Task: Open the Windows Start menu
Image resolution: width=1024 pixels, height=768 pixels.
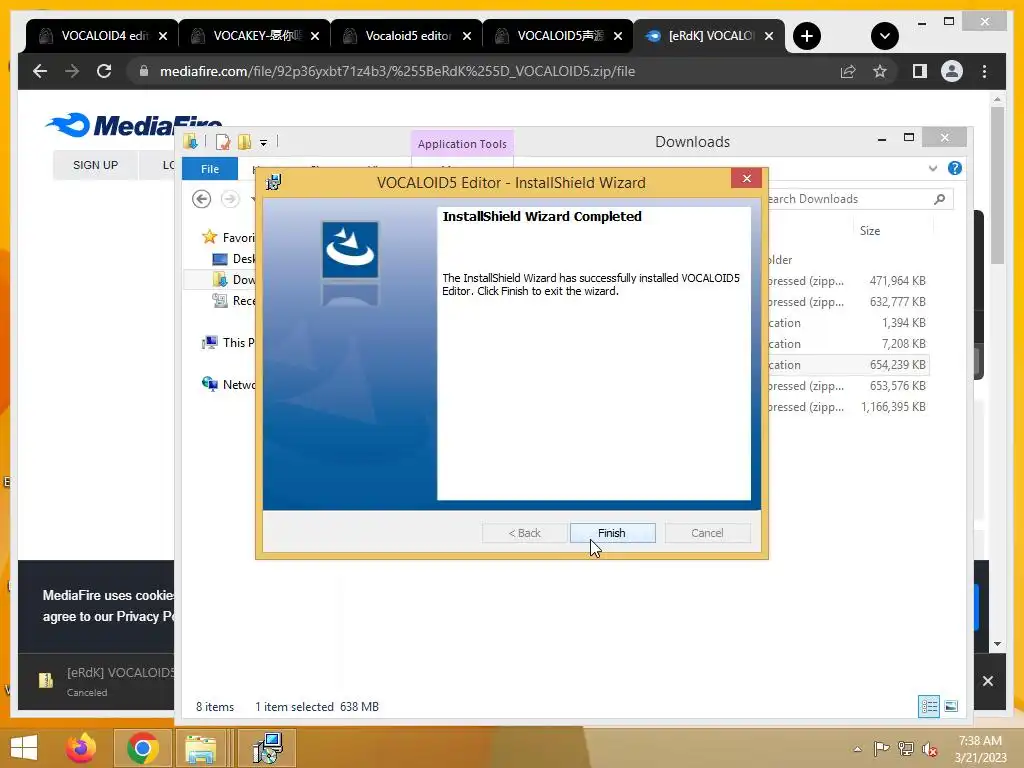Action: pos(24,748)
